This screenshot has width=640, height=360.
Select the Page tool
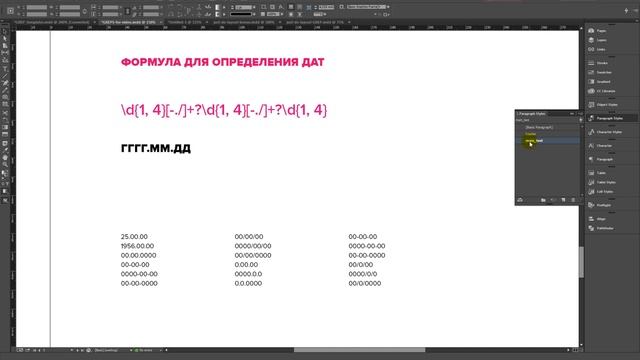click(5, 46)
